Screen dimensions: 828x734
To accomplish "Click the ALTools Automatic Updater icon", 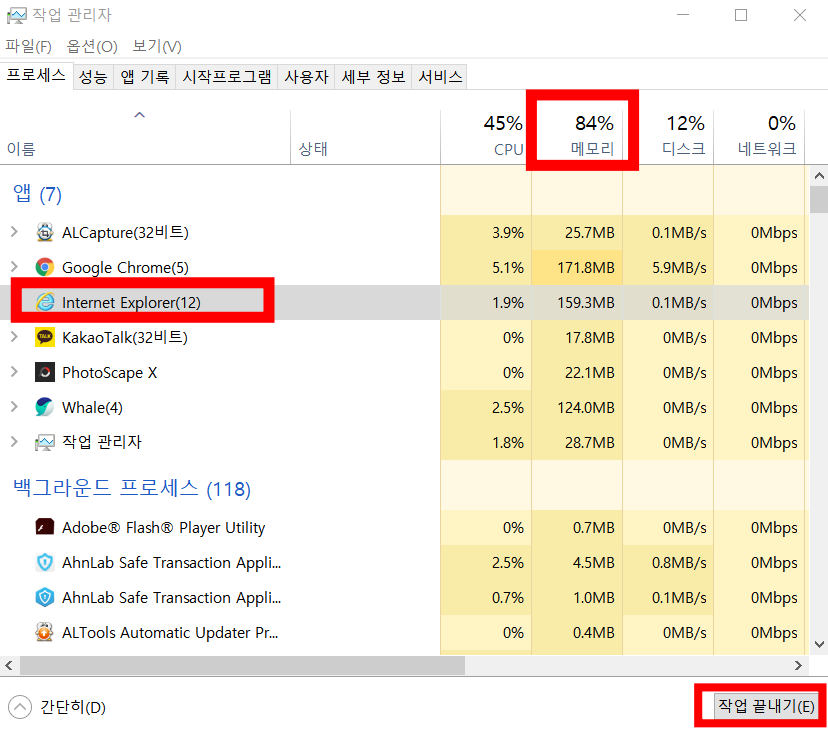I will pyautogui.click(x=45, y=632).
